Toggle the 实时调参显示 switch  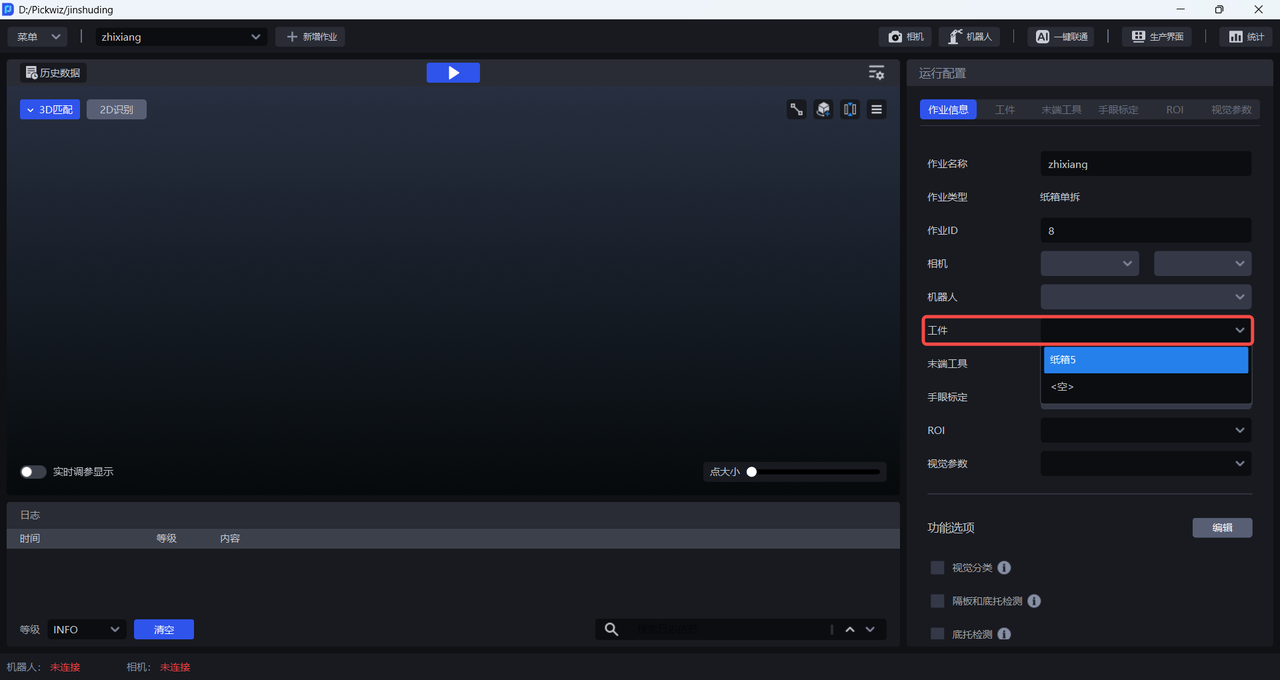[33, 472]
